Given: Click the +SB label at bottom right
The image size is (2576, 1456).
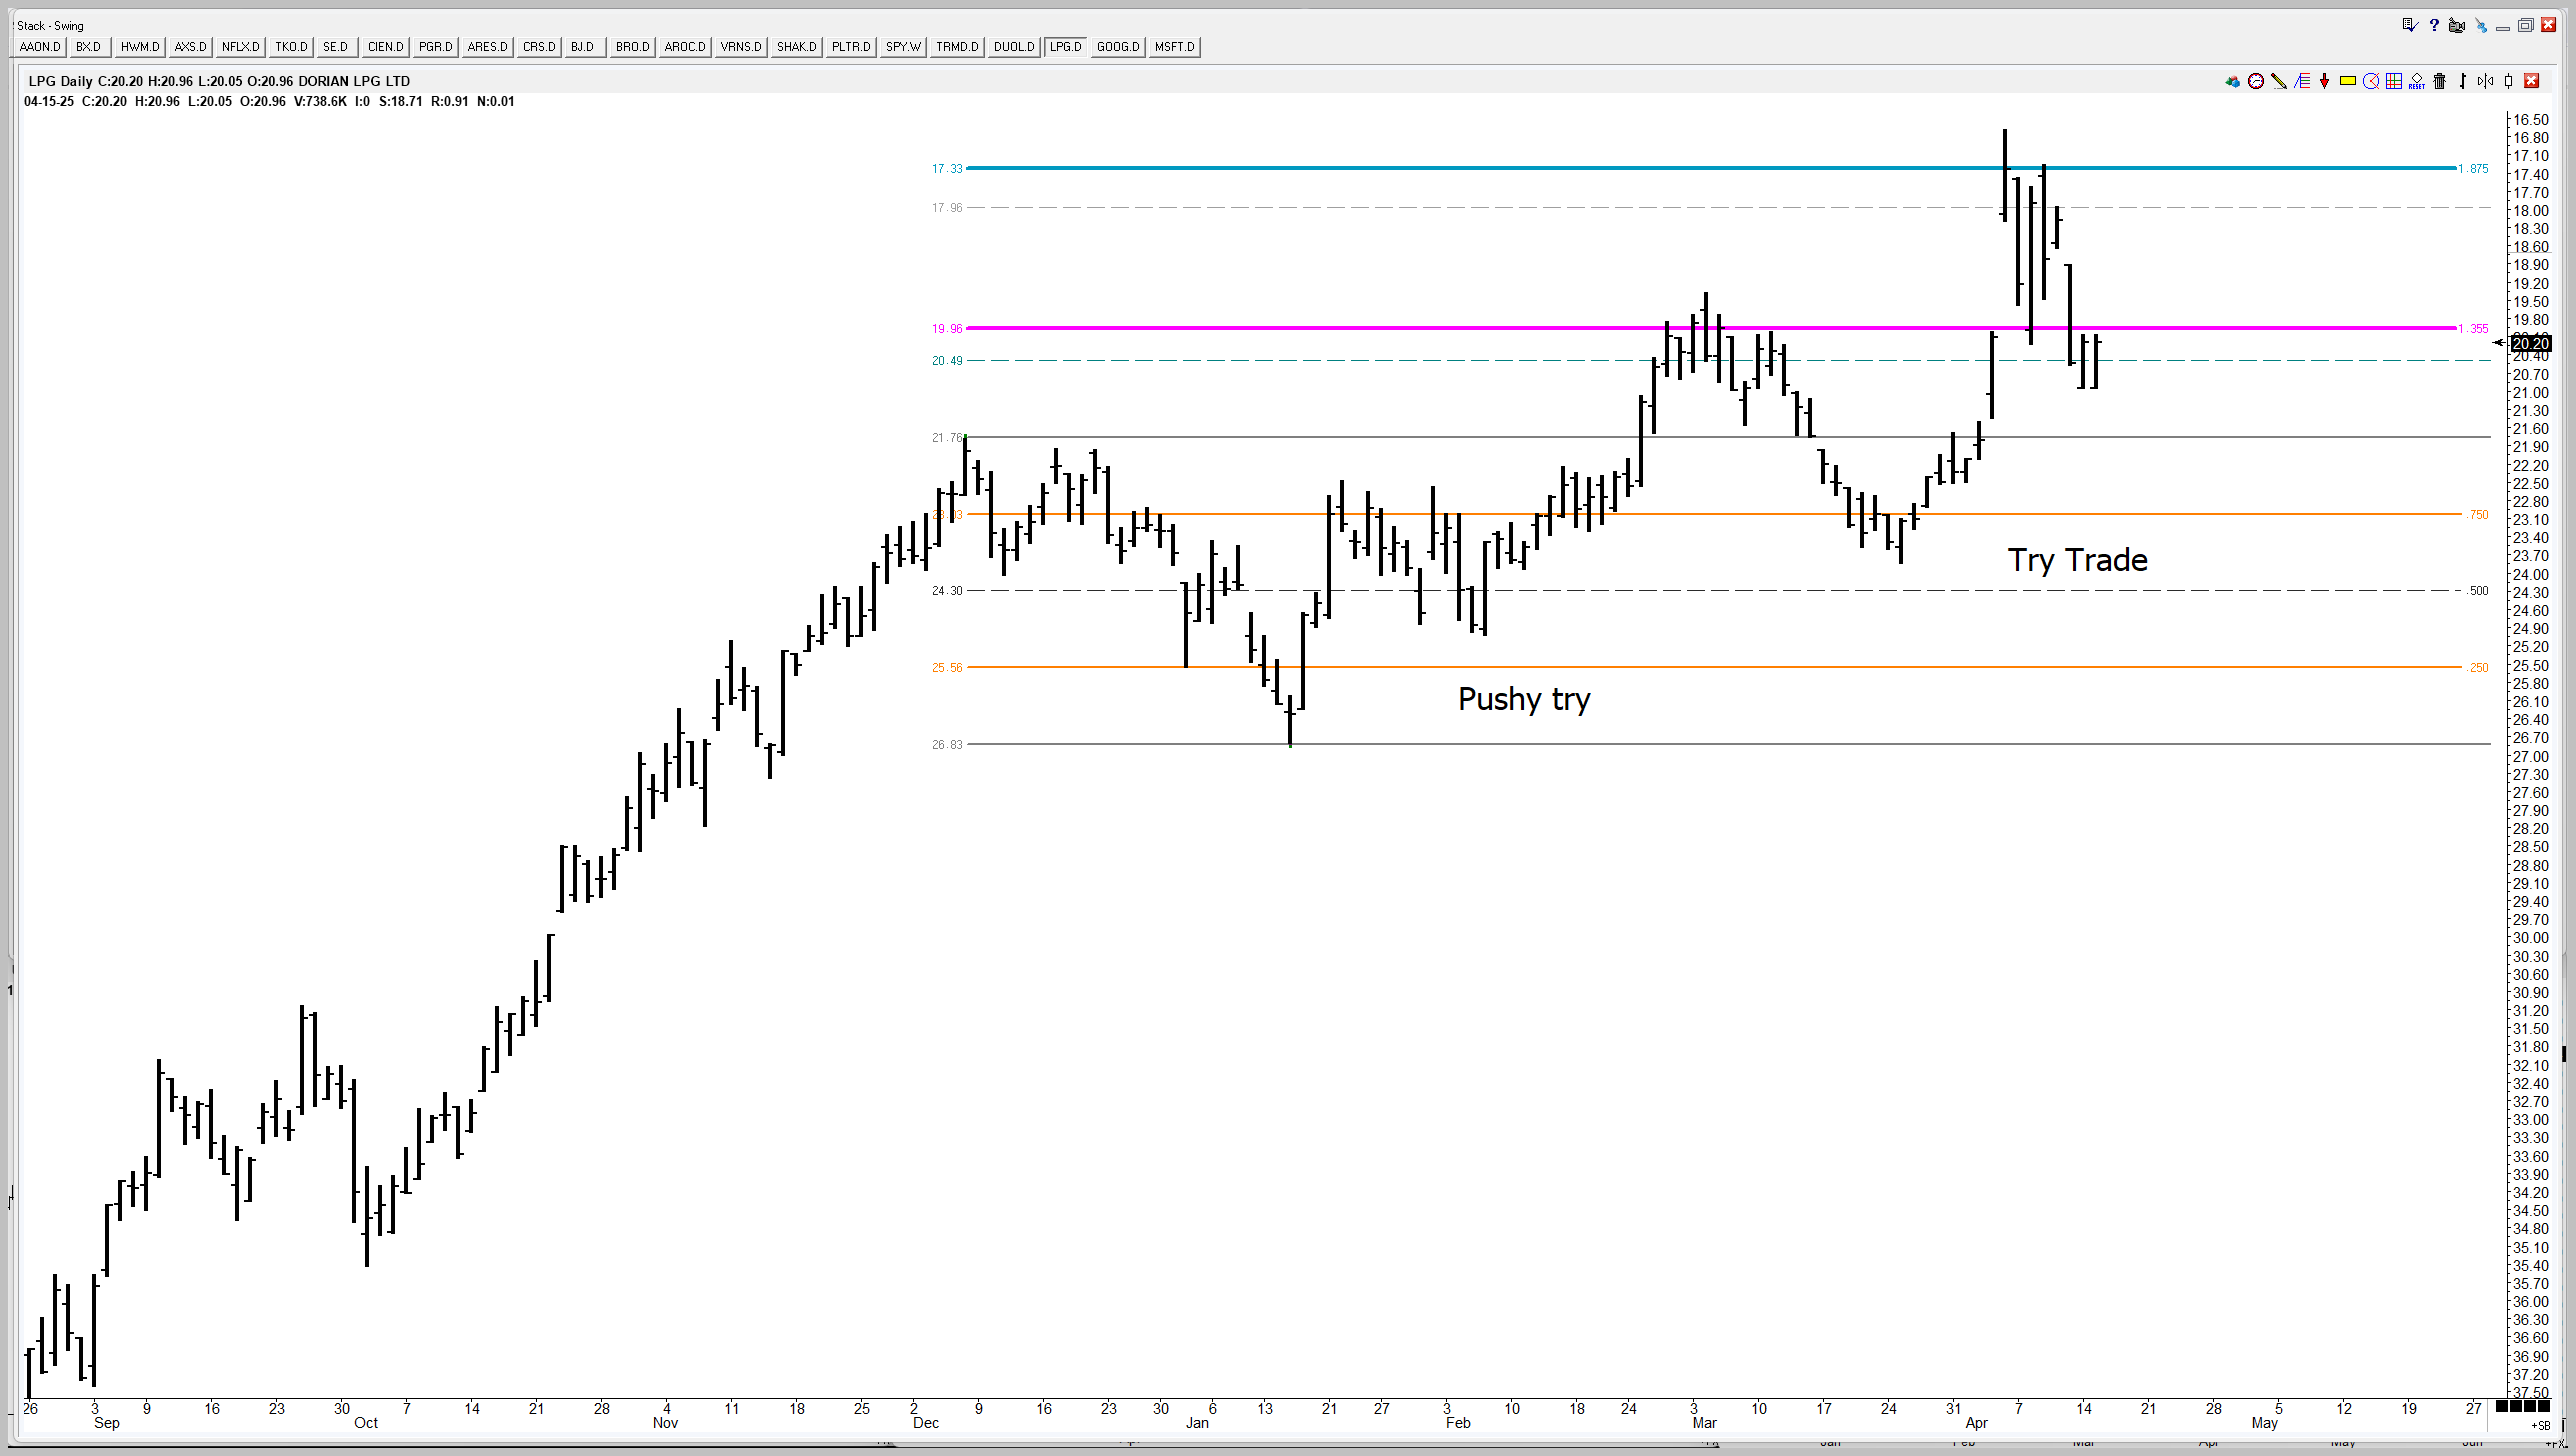Looking at the screenshot, I should pyautogui.click(x=2540, y=1425).
